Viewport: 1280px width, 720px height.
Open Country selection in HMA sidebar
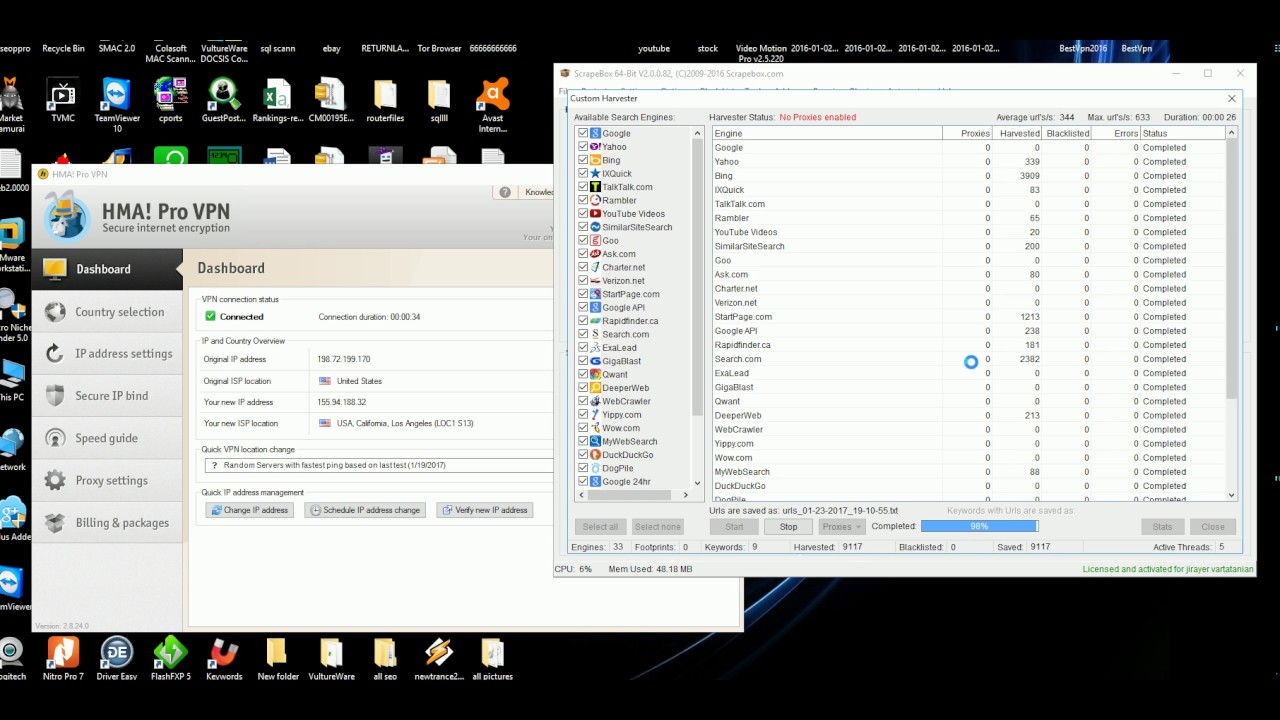(x=107, y=312)
